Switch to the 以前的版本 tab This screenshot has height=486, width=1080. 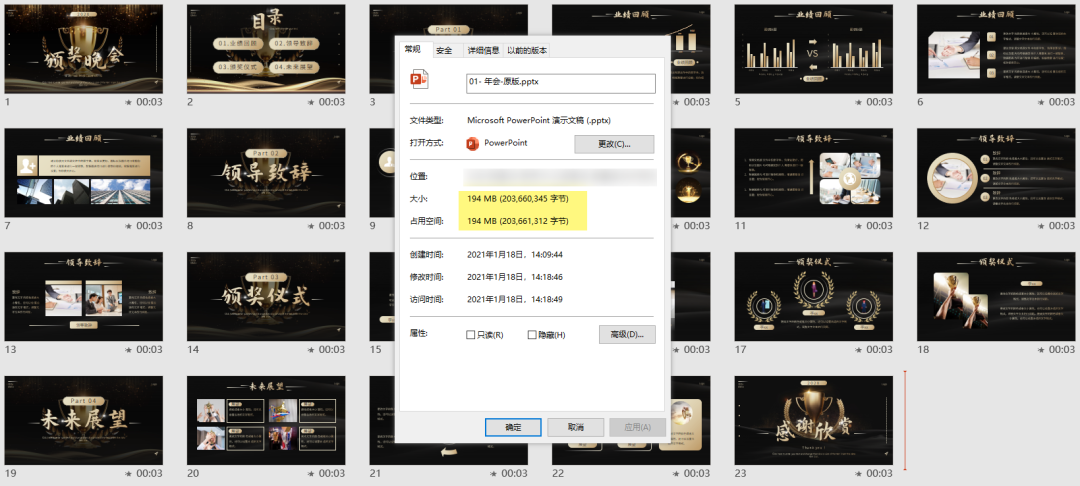click(x=527, y=50)
